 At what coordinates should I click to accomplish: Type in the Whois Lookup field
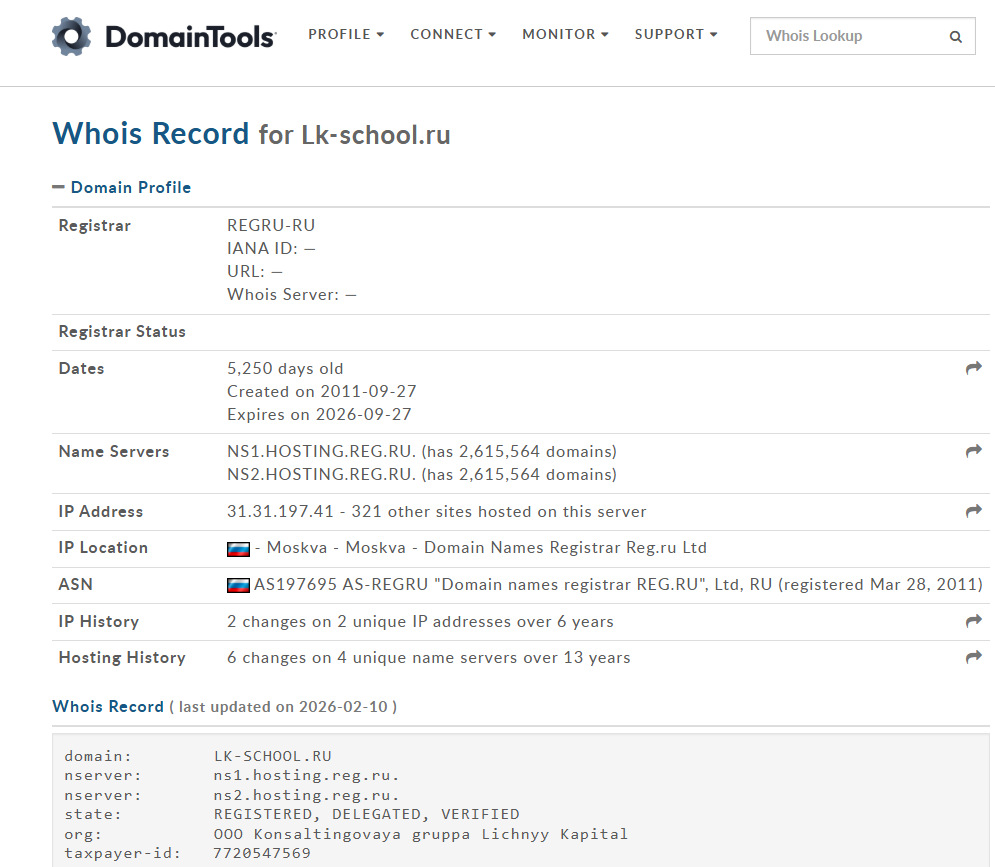(845, 36)
